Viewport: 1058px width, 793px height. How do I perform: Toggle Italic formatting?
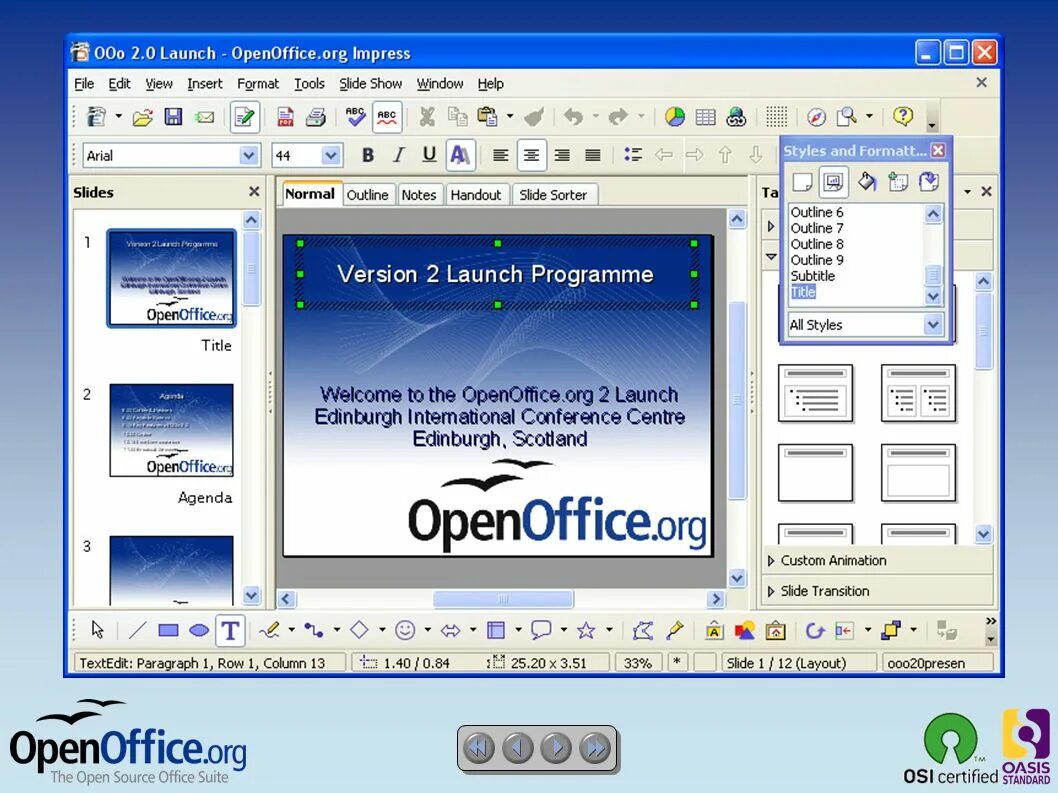[x=399, y=155]
